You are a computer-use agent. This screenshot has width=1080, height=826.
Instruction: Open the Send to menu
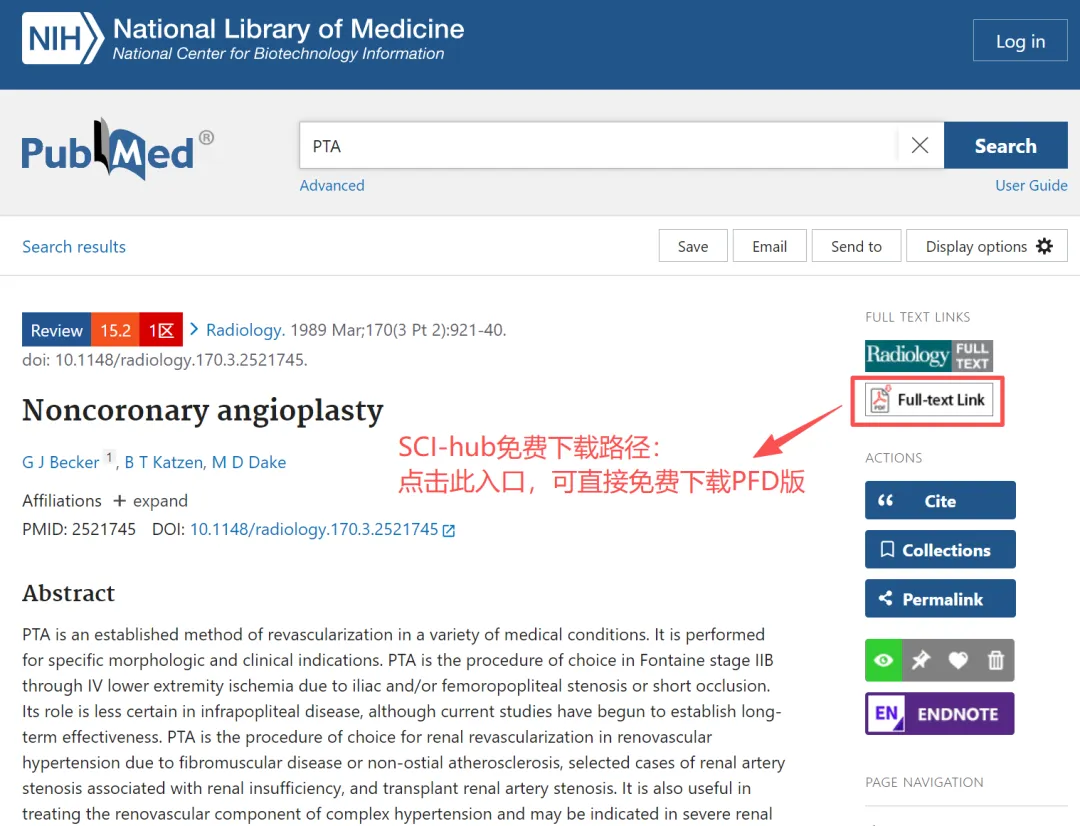coord(856,246)
